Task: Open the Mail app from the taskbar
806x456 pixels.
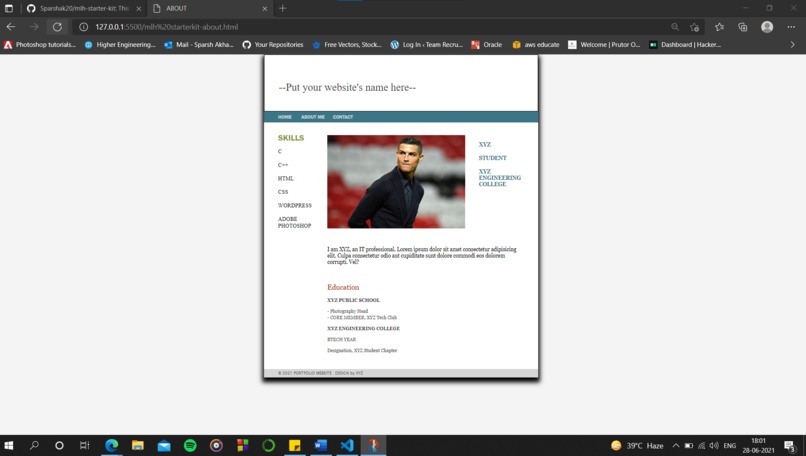Action: pyautogui.click(x=164, y=445)
